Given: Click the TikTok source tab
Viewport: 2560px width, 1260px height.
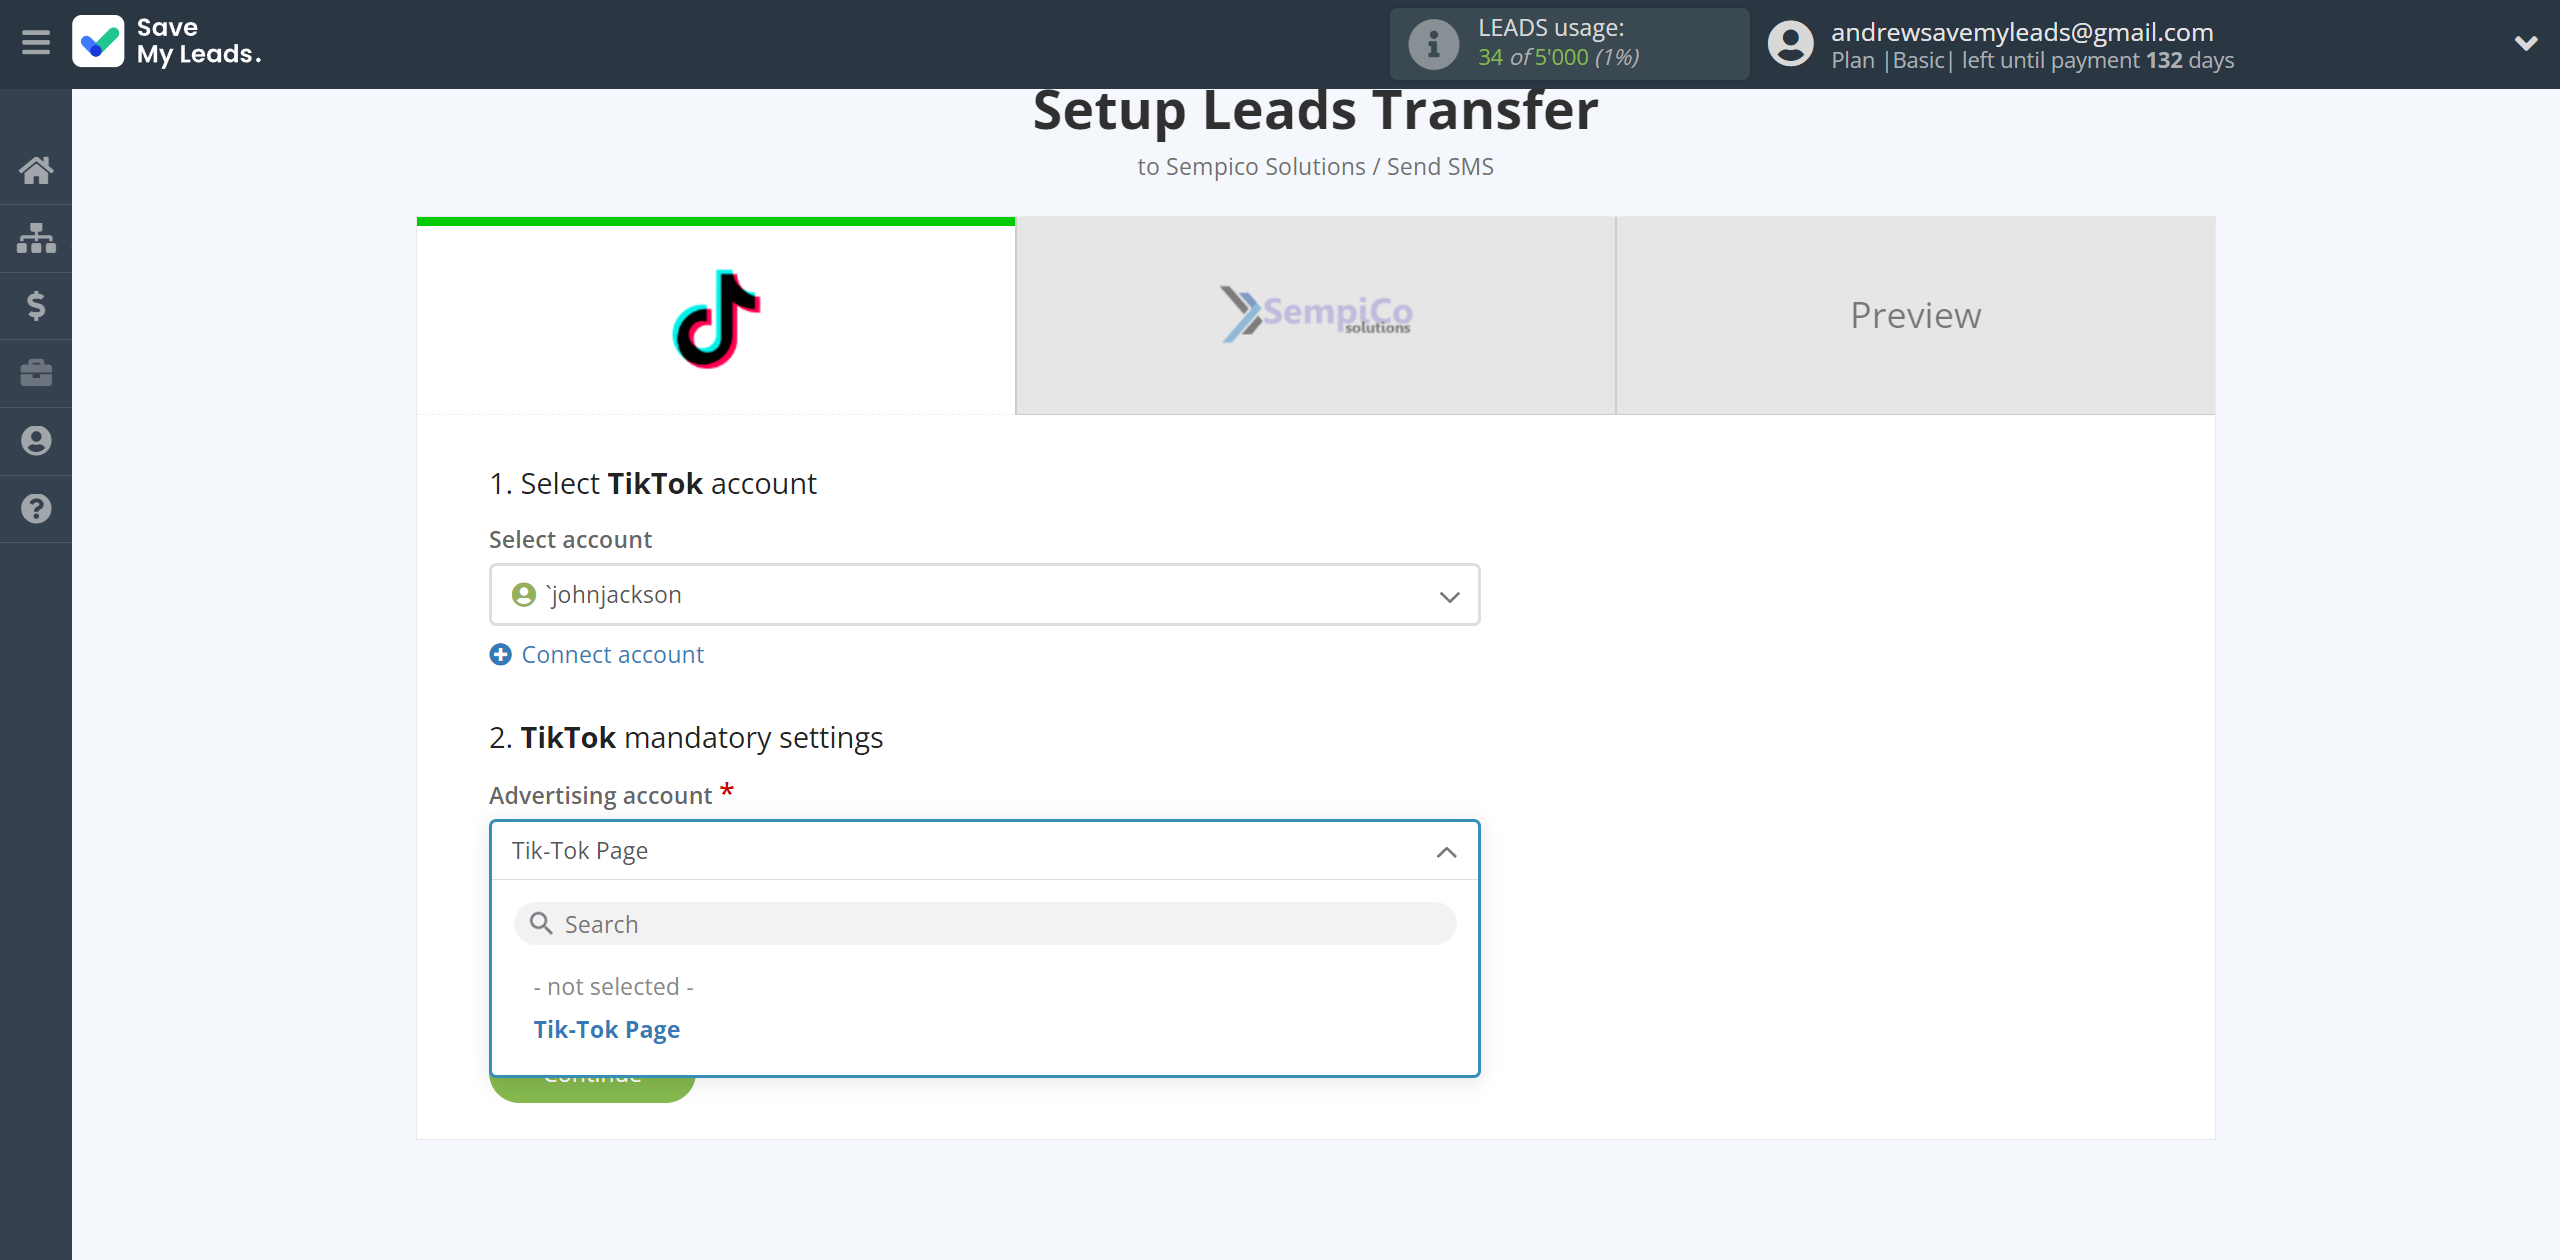Looking at the screenshot, I should click(x=715, y=313).
